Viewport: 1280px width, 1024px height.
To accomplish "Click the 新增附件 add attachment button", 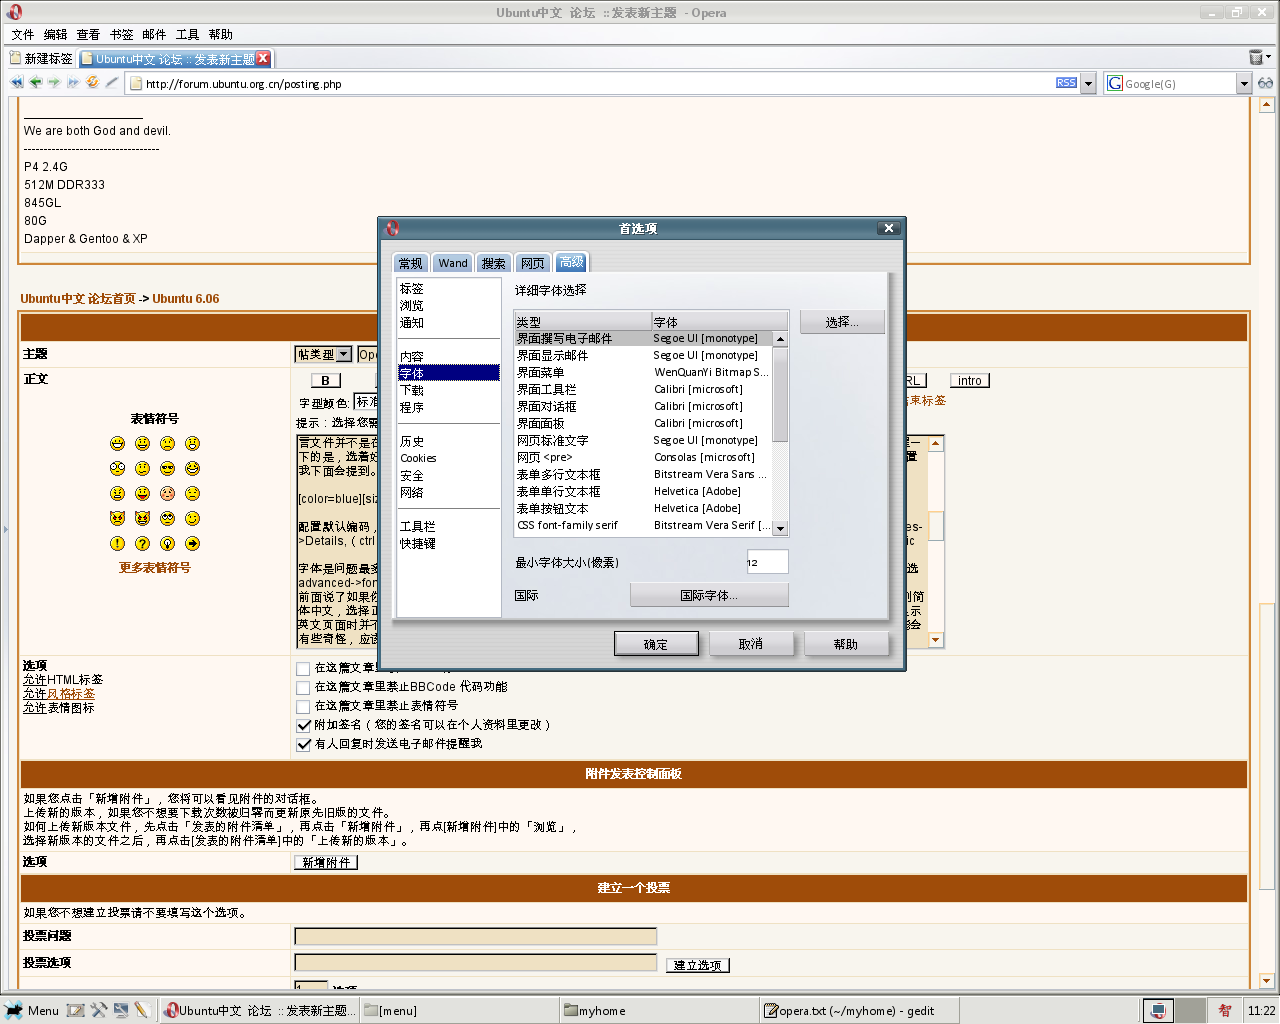I will [326, 862].
